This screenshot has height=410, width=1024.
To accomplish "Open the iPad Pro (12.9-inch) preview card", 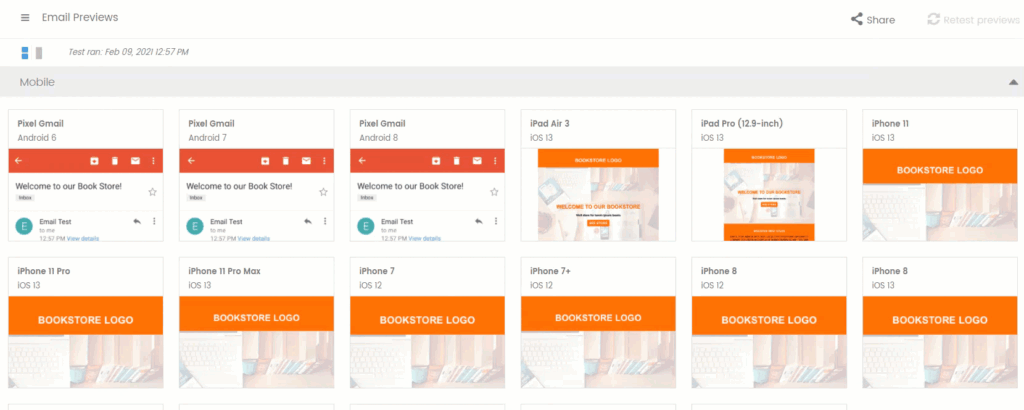I will 769,195.
